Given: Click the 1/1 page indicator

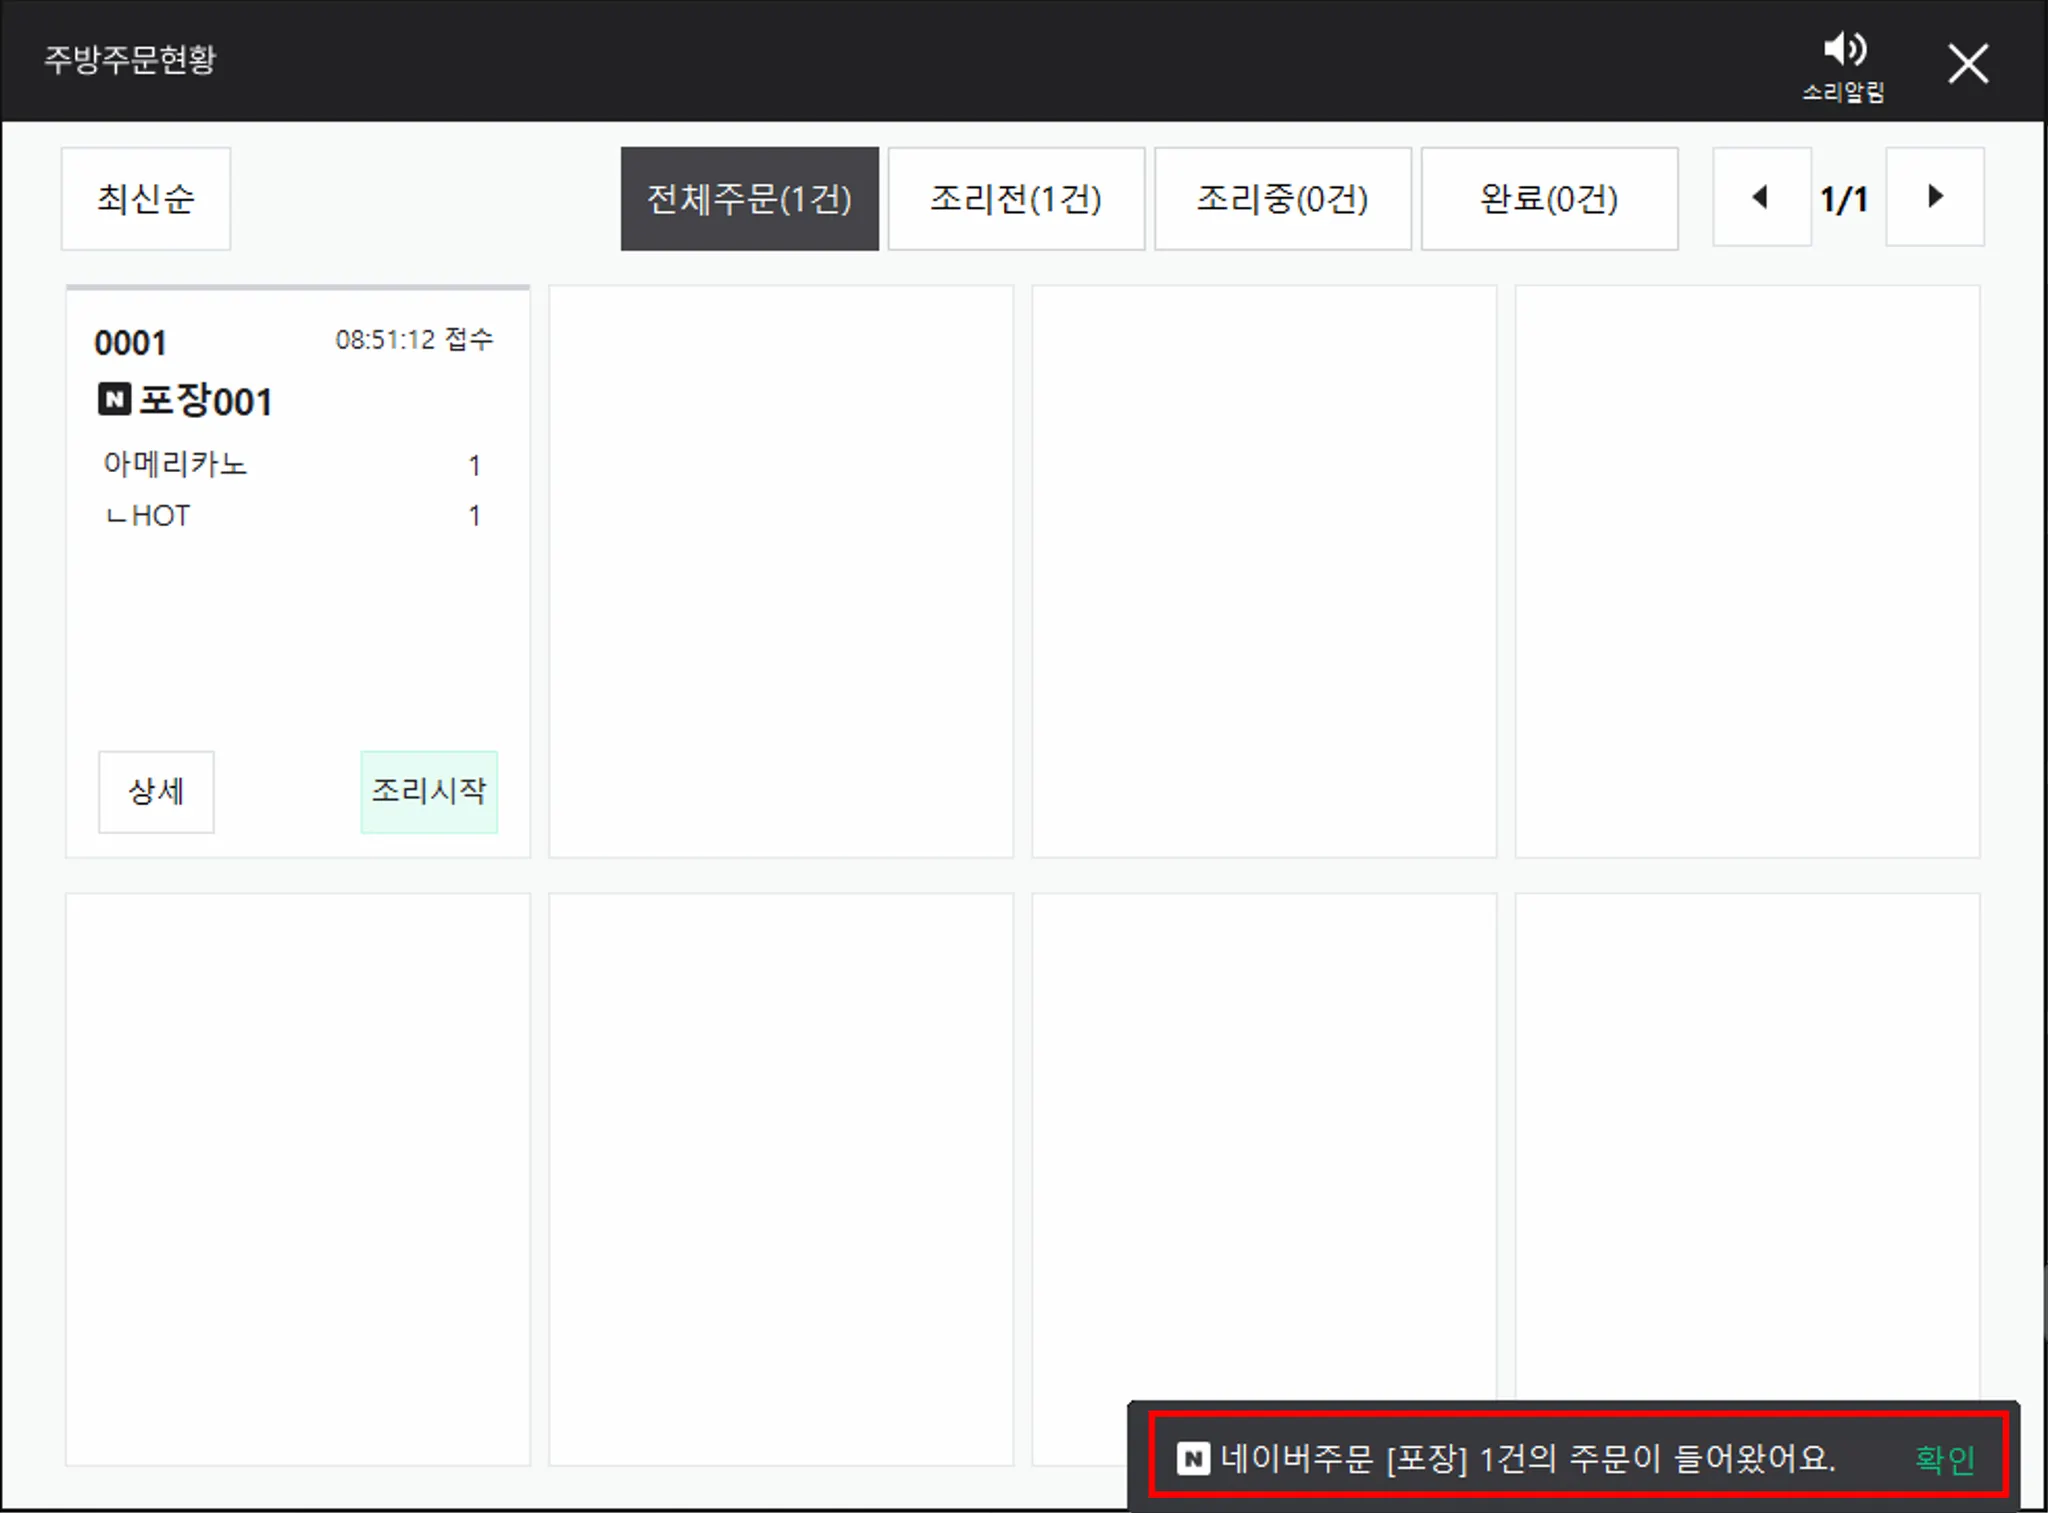Looking at the screenshot, I should (x=1845, y=199).
